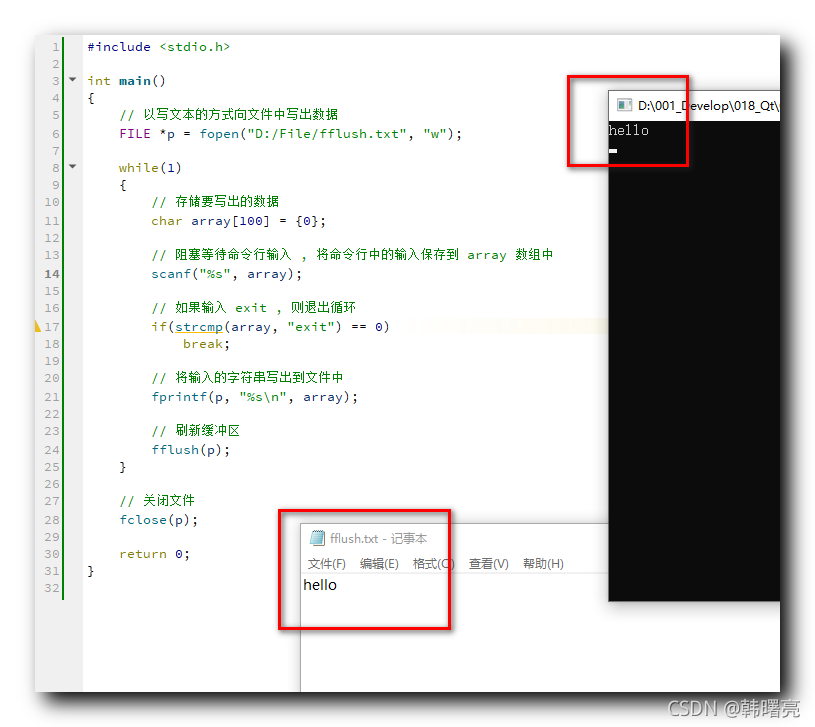This screenshot has height=727, width=815.
Task: Click the console window title bar icon
Action: pos(624,105)
